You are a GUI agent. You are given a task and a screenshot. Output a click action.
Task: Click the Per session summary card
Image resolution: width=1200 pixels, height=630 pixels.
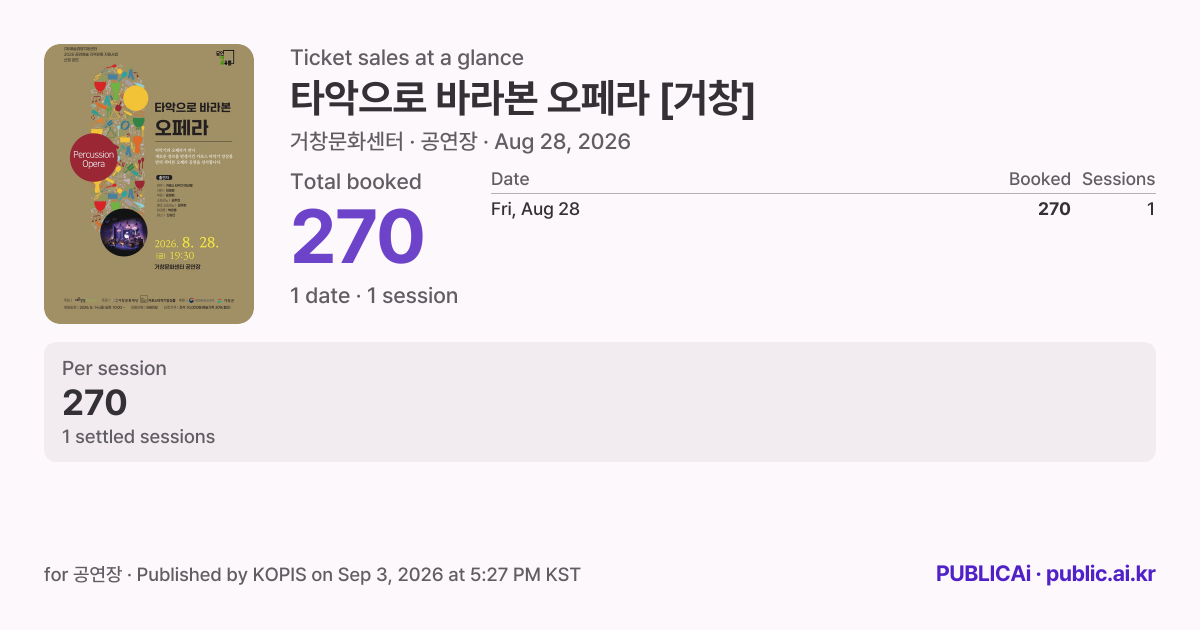click(x=600, y=402)
